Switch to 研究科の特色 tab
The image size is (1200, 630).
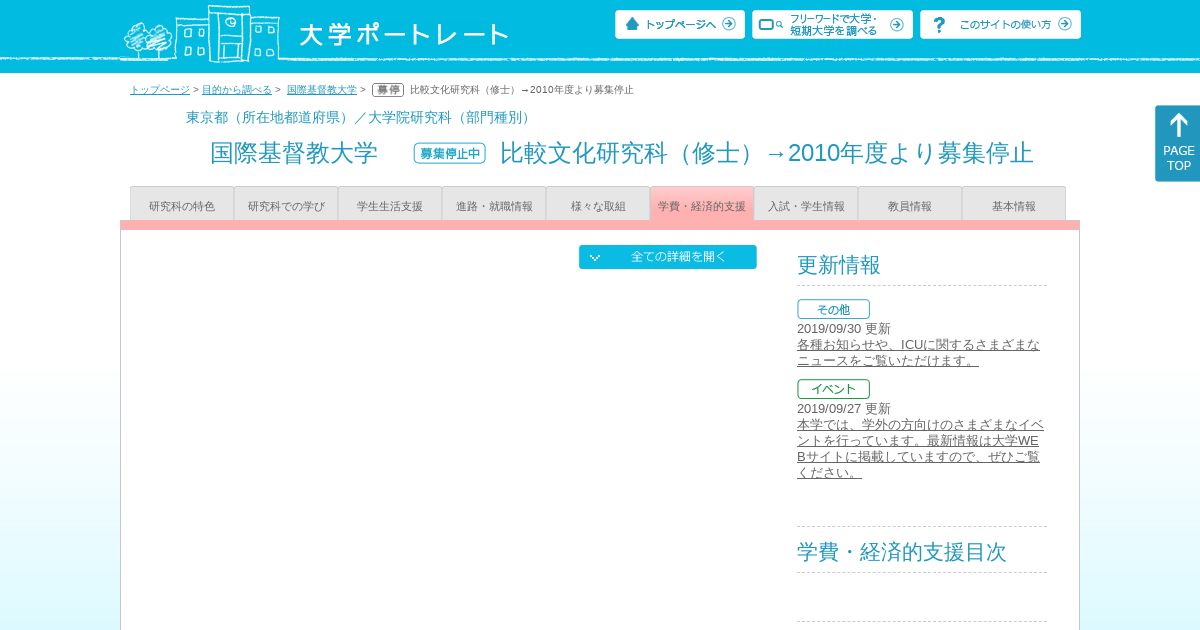(182, 204)
